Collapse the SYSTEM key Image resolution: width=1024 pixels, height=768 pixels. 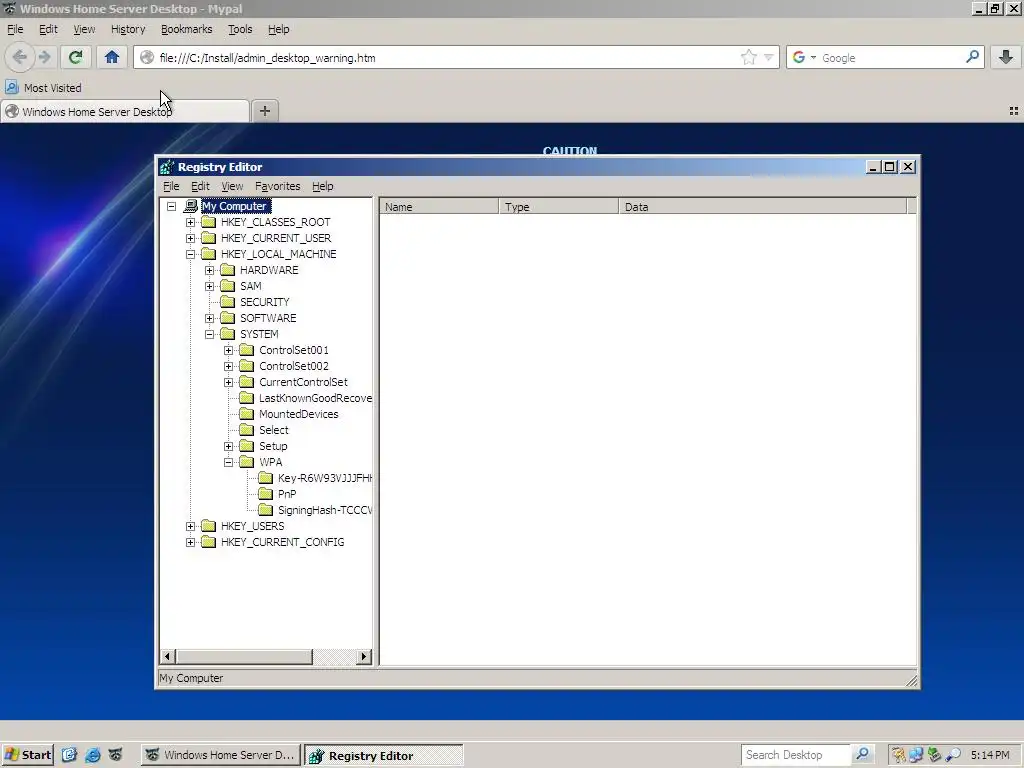209,334
